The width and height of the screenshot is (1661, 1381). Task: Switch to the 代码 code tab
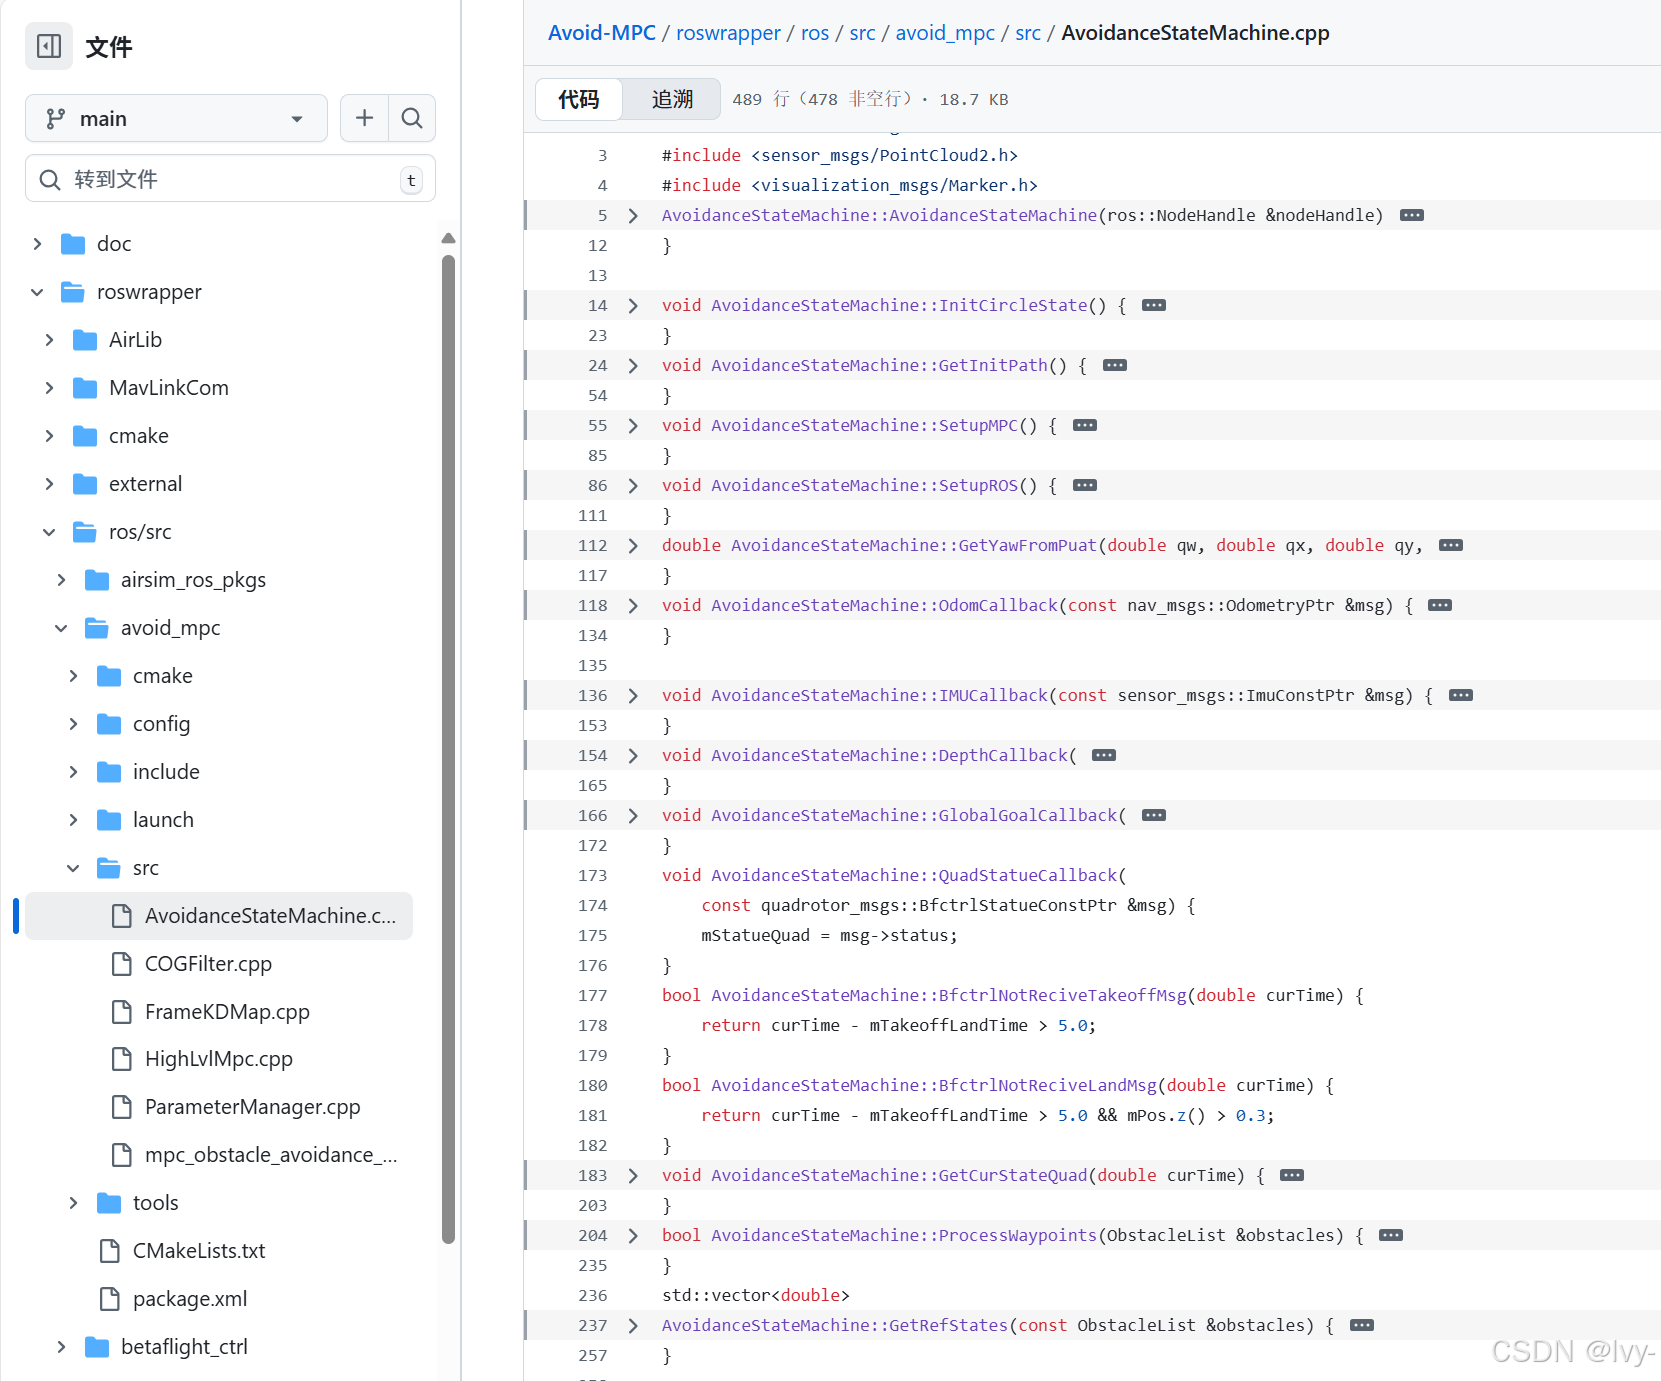coord(579,99)
